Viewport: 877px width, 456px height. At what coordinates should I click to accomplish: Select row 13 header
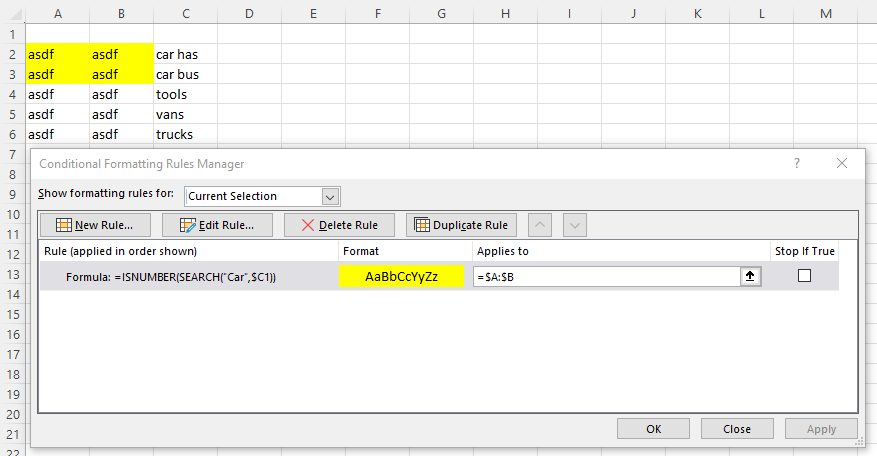point(13,274)
